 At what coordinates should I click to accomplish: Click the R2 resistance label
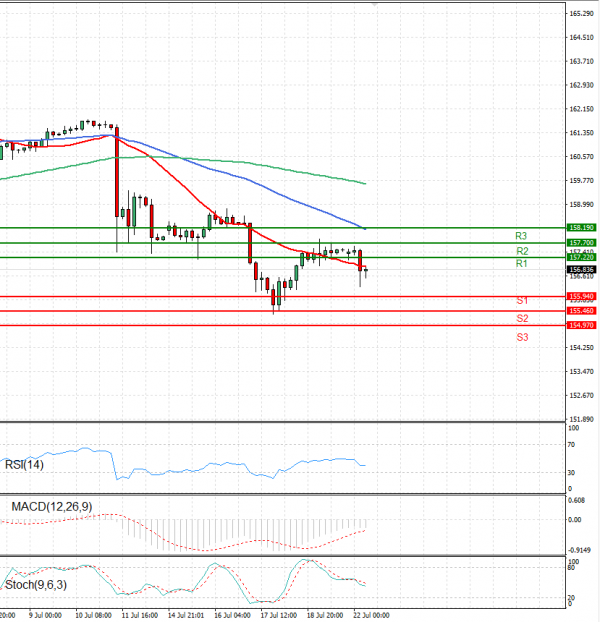(x=522, y=251)
